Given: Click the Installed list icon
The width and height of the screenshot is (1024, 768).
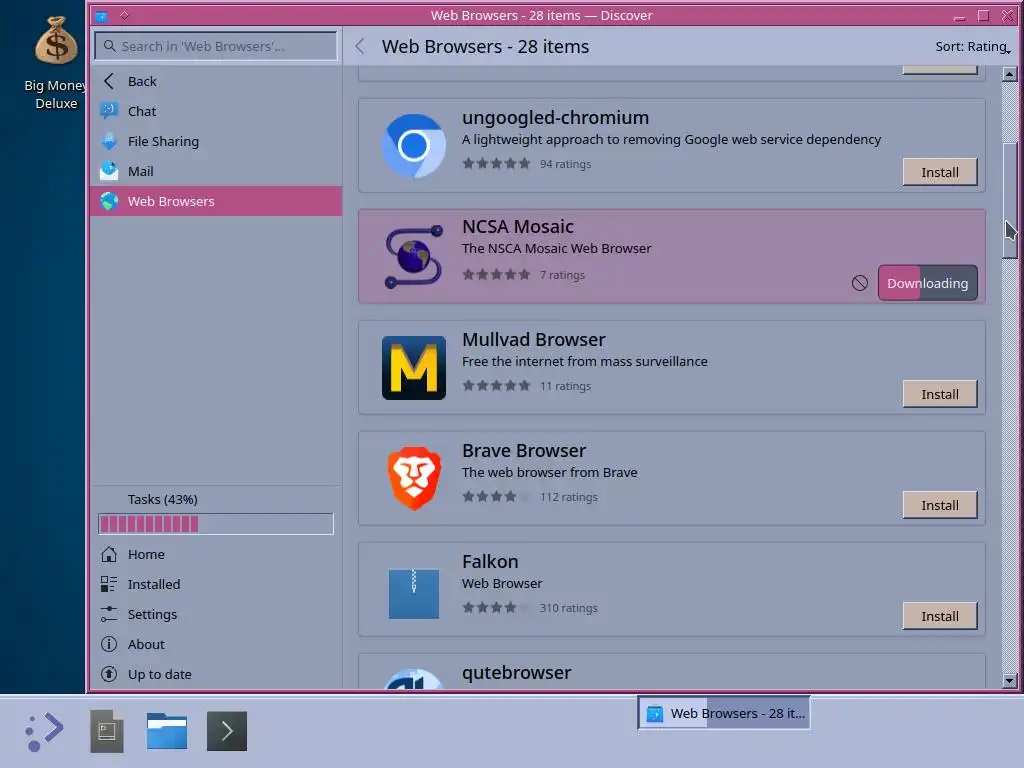Looking at the screenshot, I should pos(109,584).
